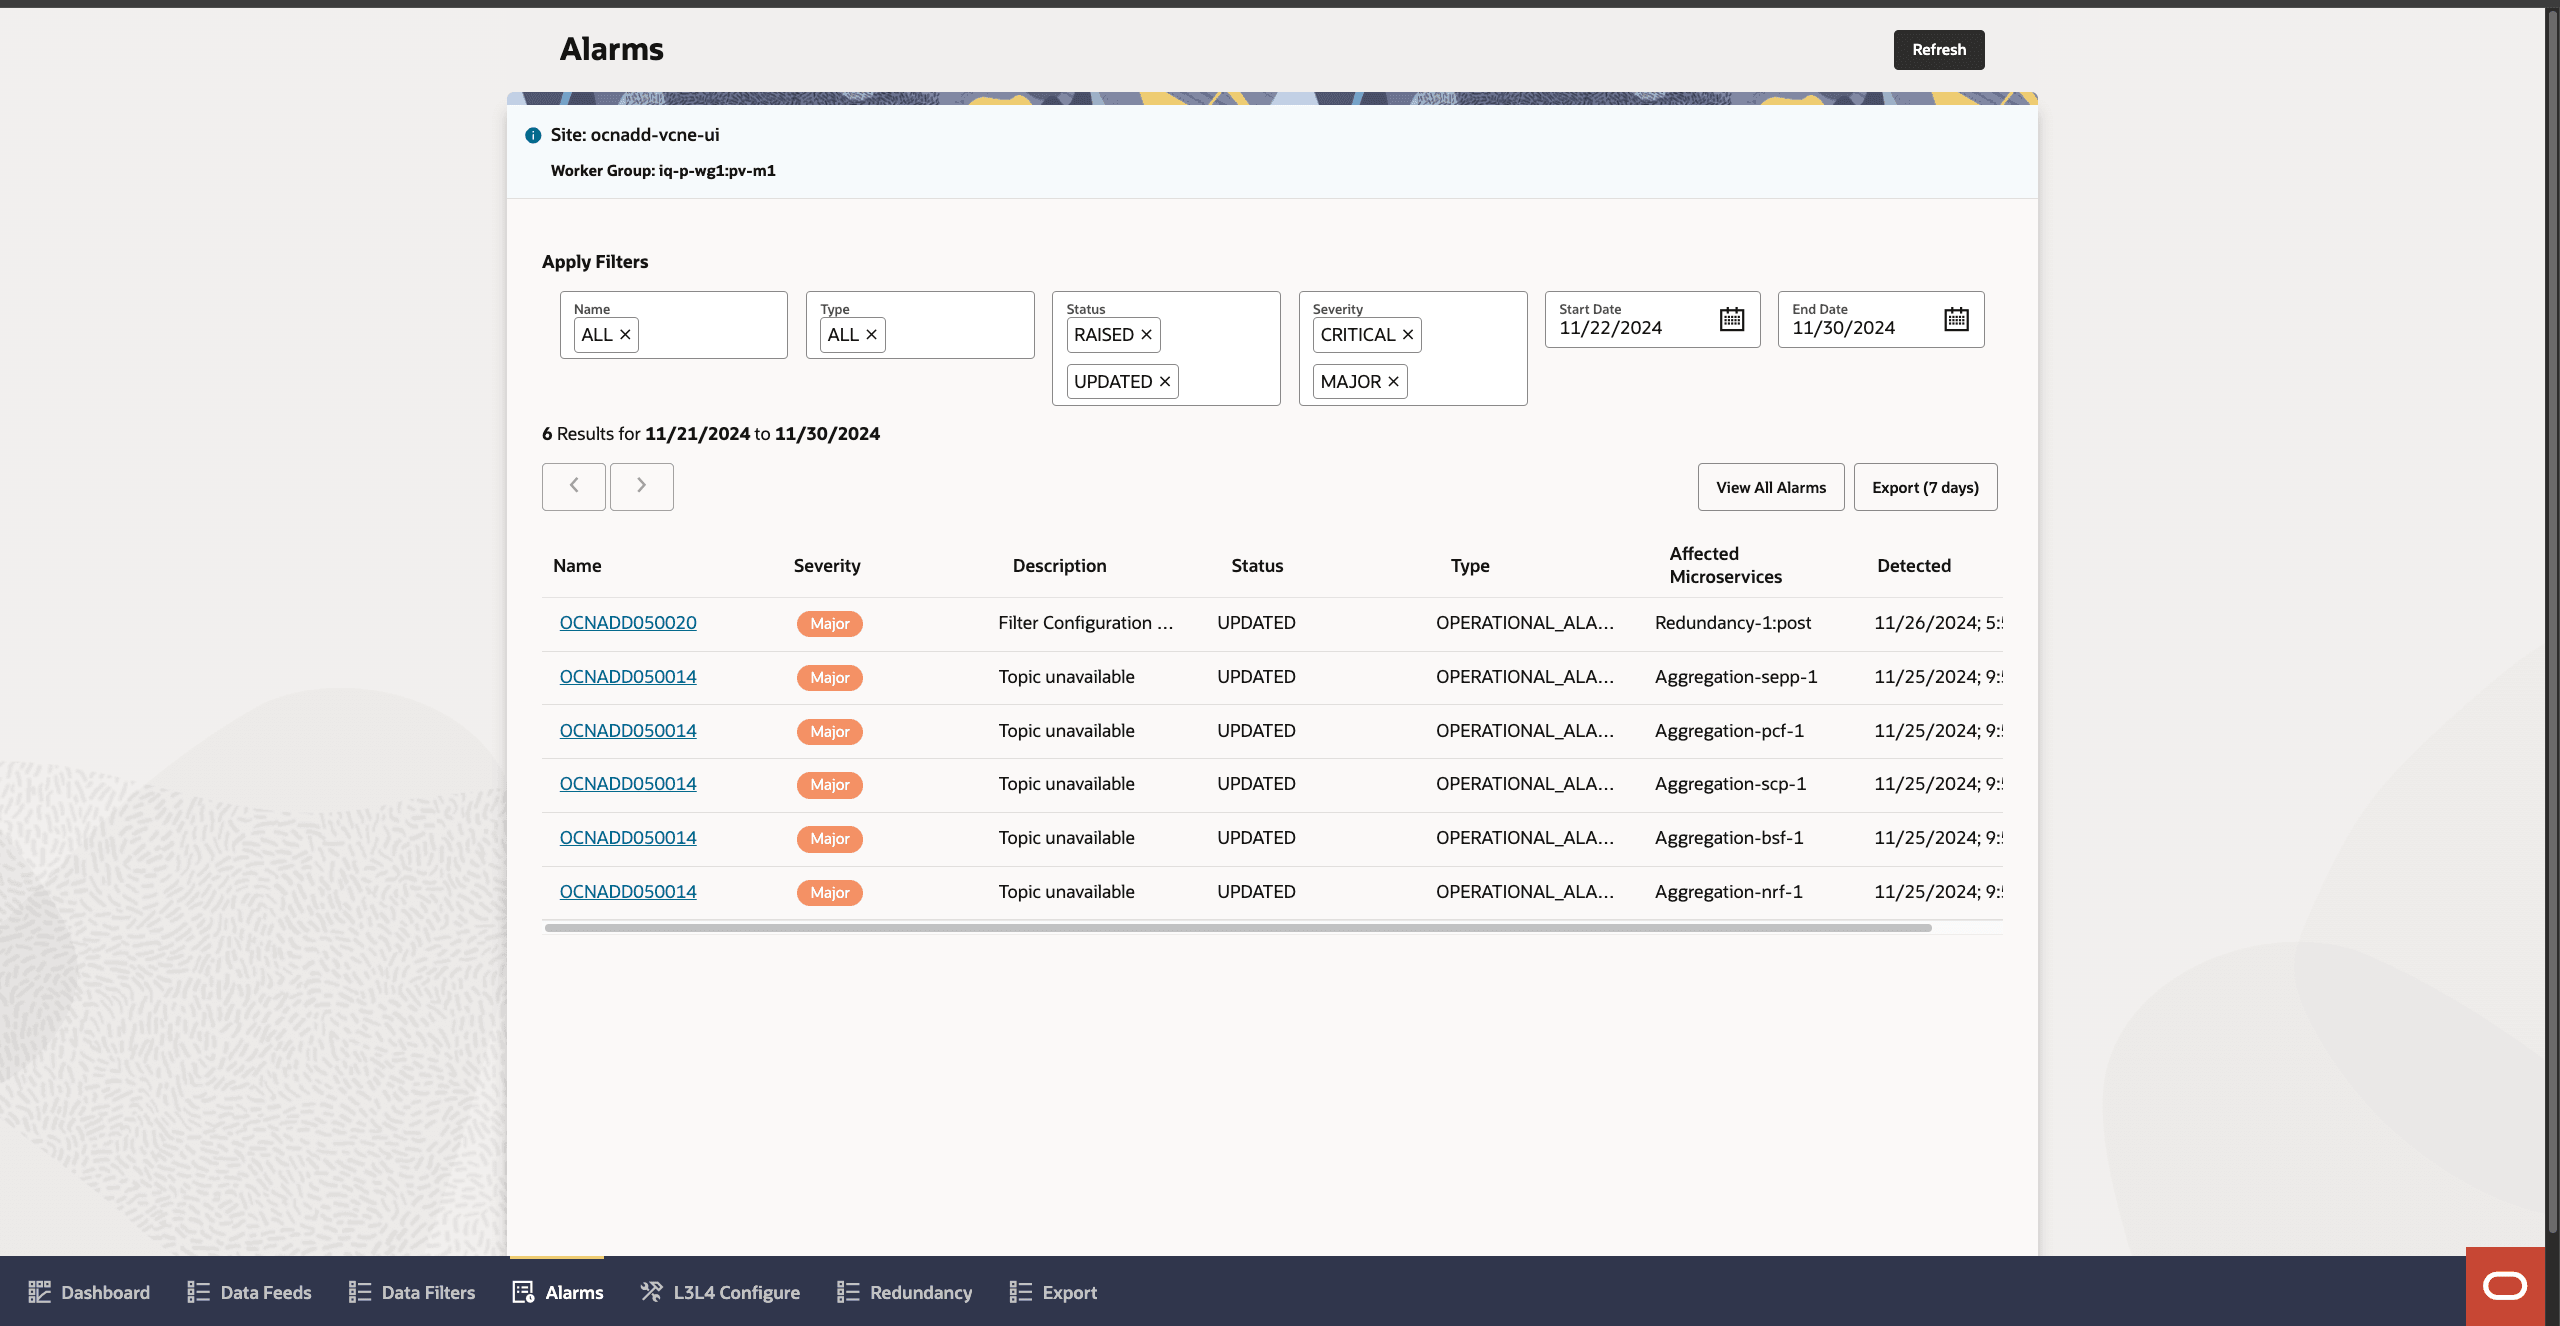Click Aggregation-scp-1 microservice cell
2560x1326 pixels.
click(1730, 784)
